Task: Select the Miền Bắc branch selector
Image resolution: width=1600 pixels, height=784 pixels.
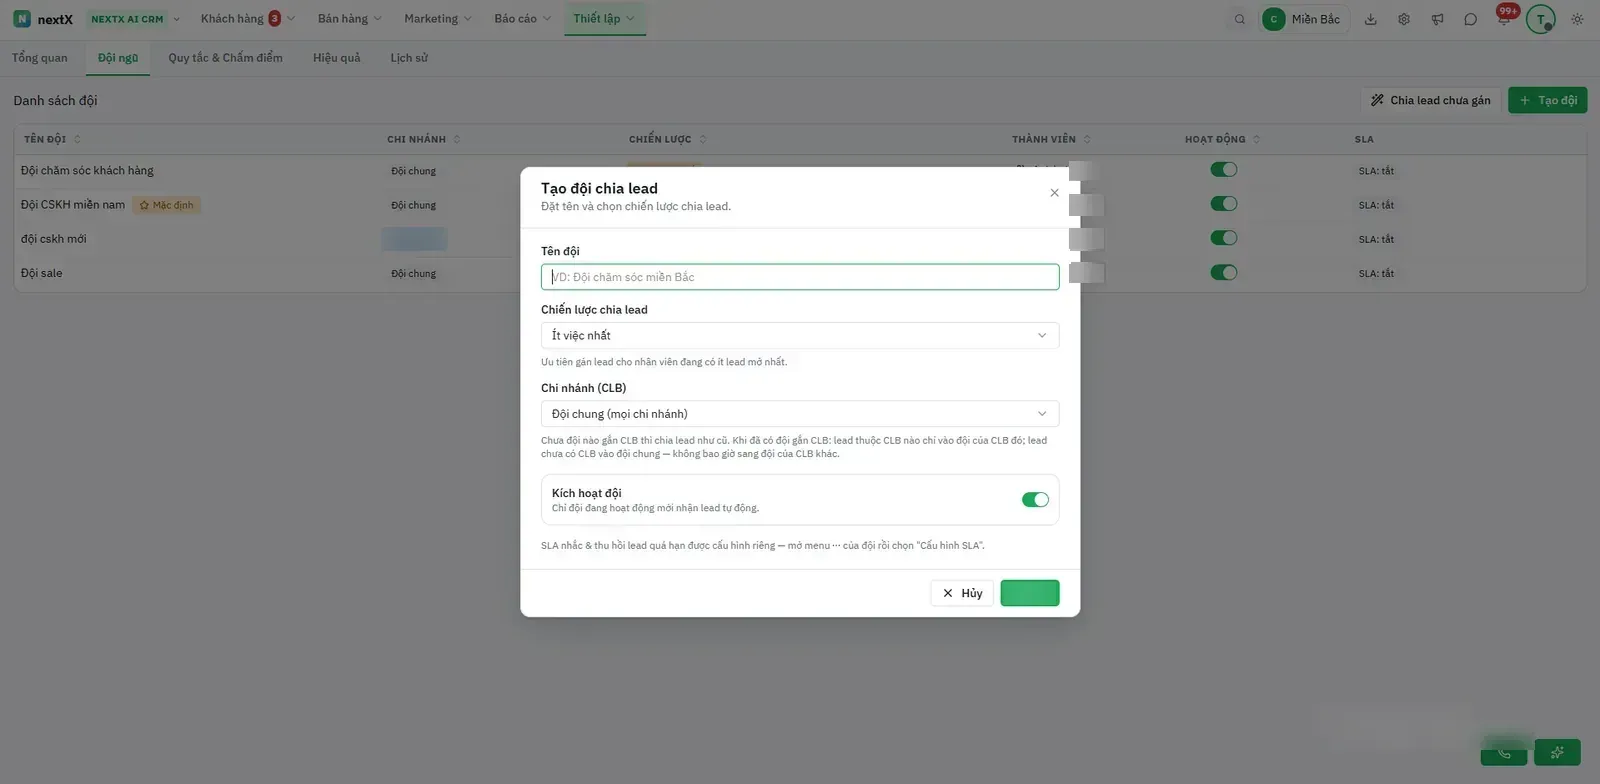Action: 1304,19
